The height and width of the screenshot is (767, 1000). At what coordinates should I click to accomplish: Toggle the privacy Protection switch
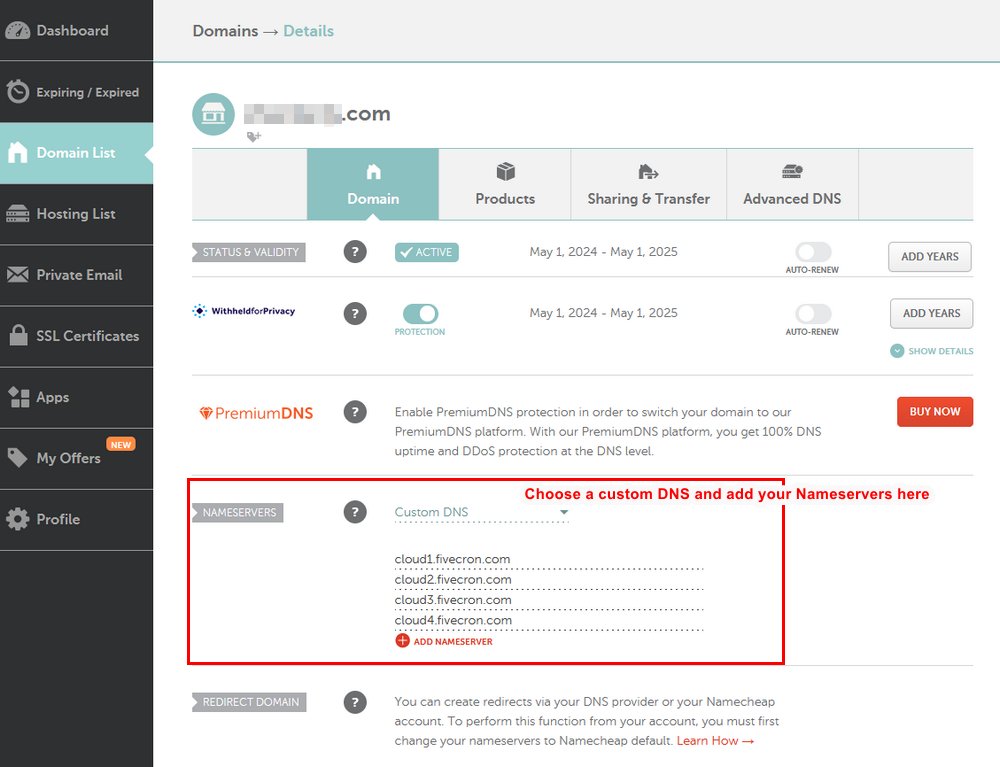[420, 313]
